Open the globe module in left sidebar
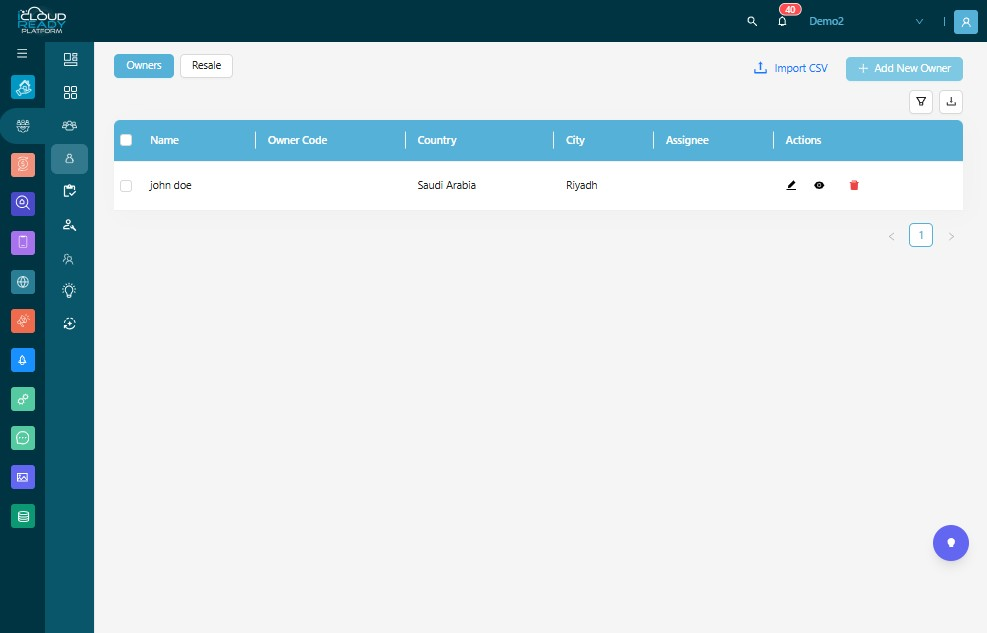This screenshot has height=633, width=987. [23, 282]
